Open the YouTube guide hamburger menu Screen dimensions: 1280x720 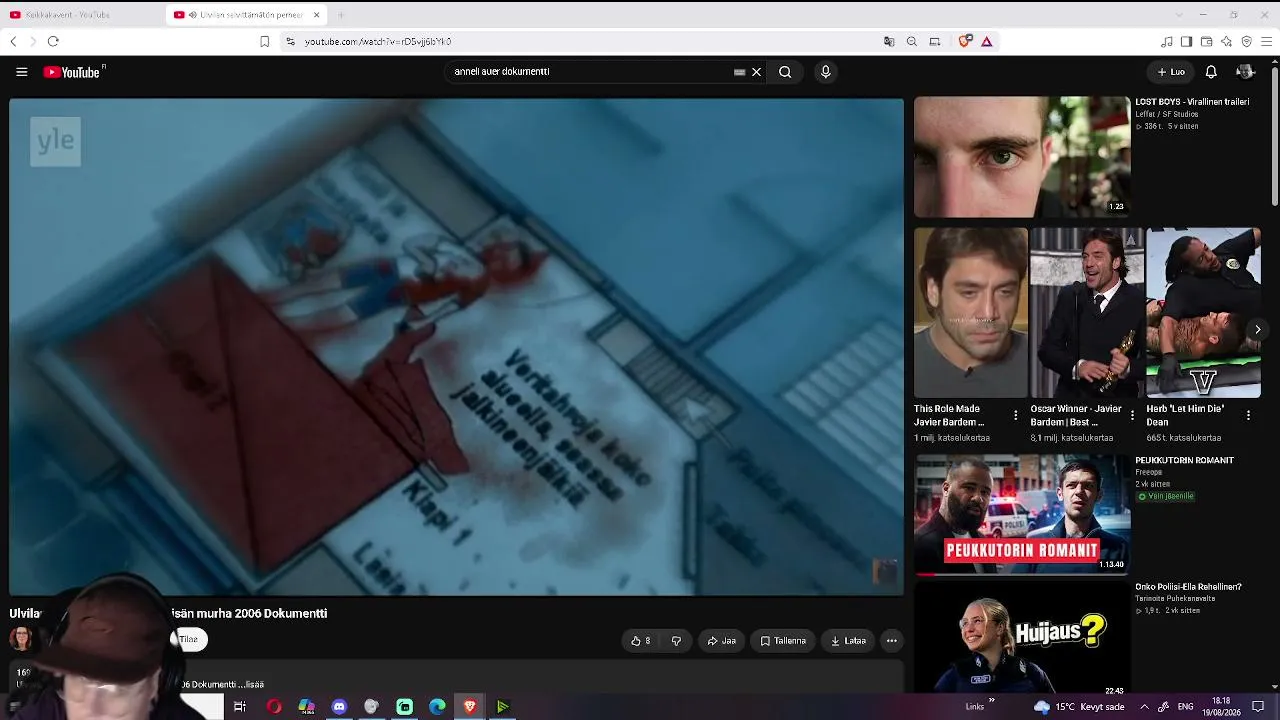coord(21,72)
